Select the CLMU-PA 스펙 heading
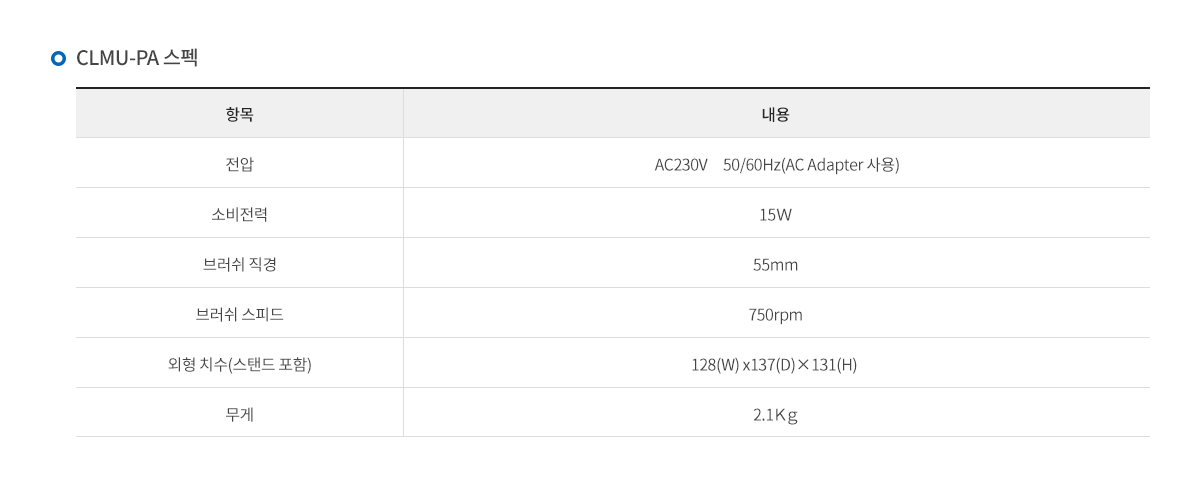 pos(137,58)
